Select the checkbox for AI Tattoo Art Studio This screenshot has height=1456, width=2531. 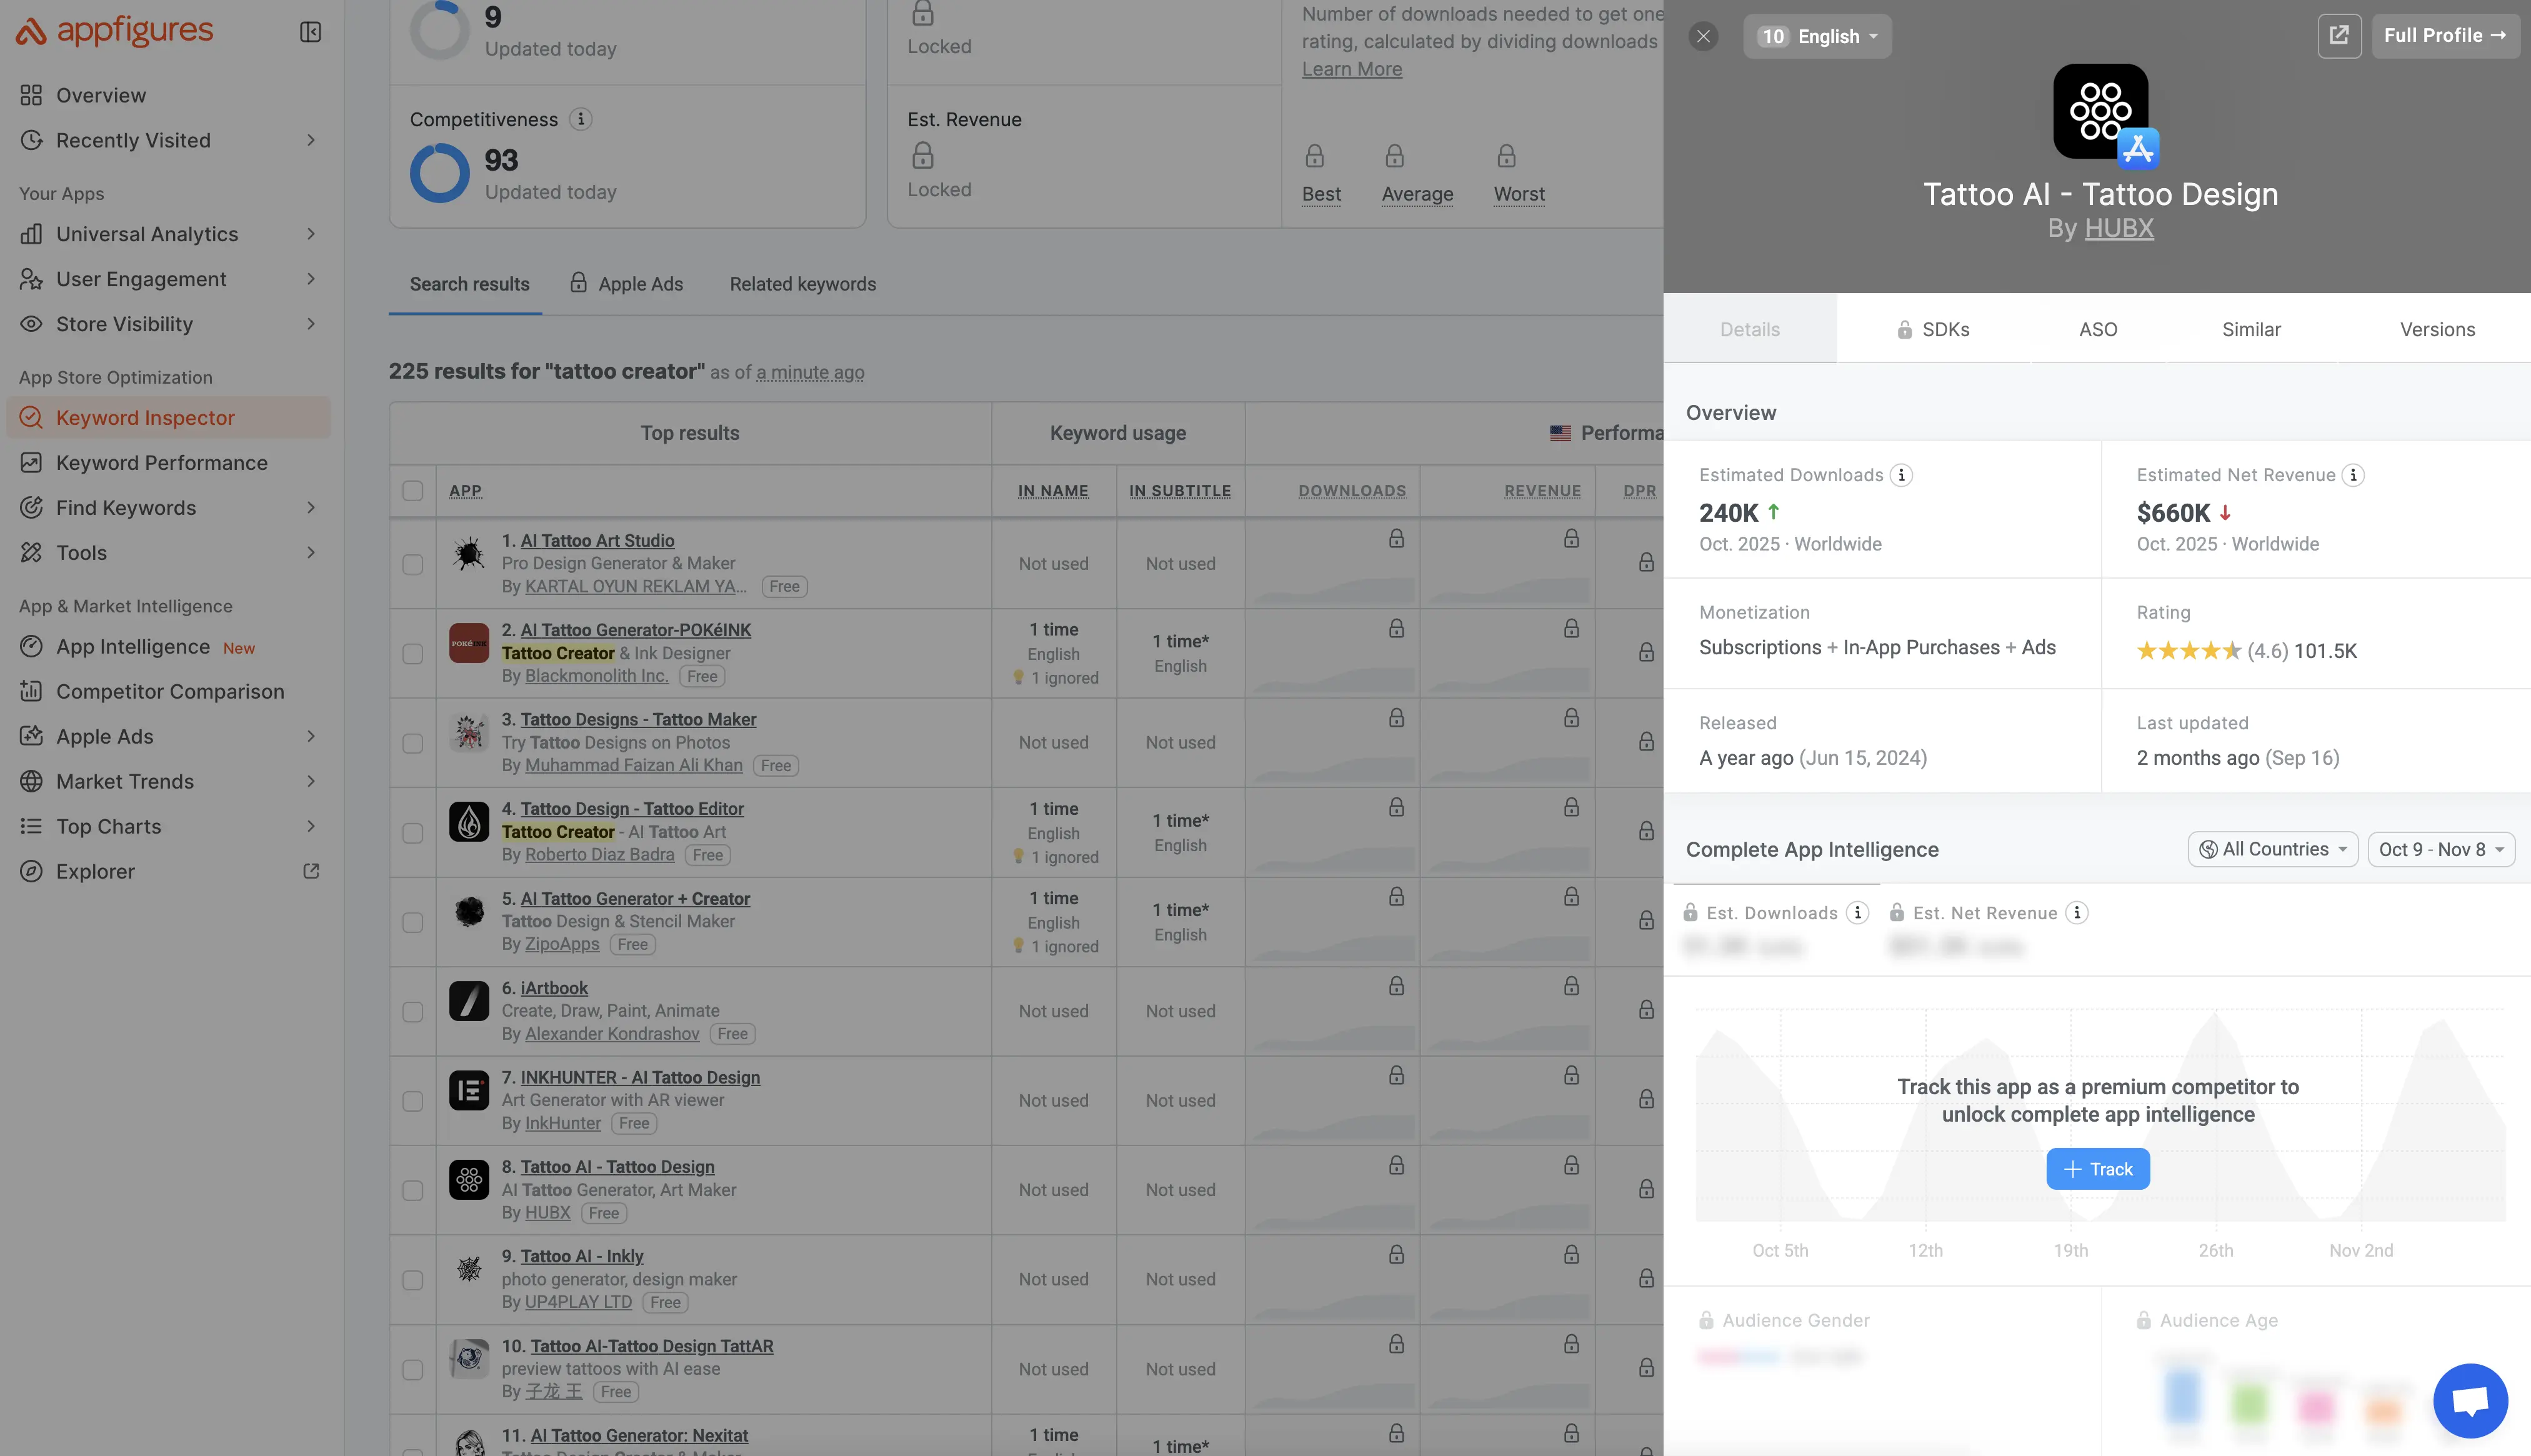click(x=413, y=563)
